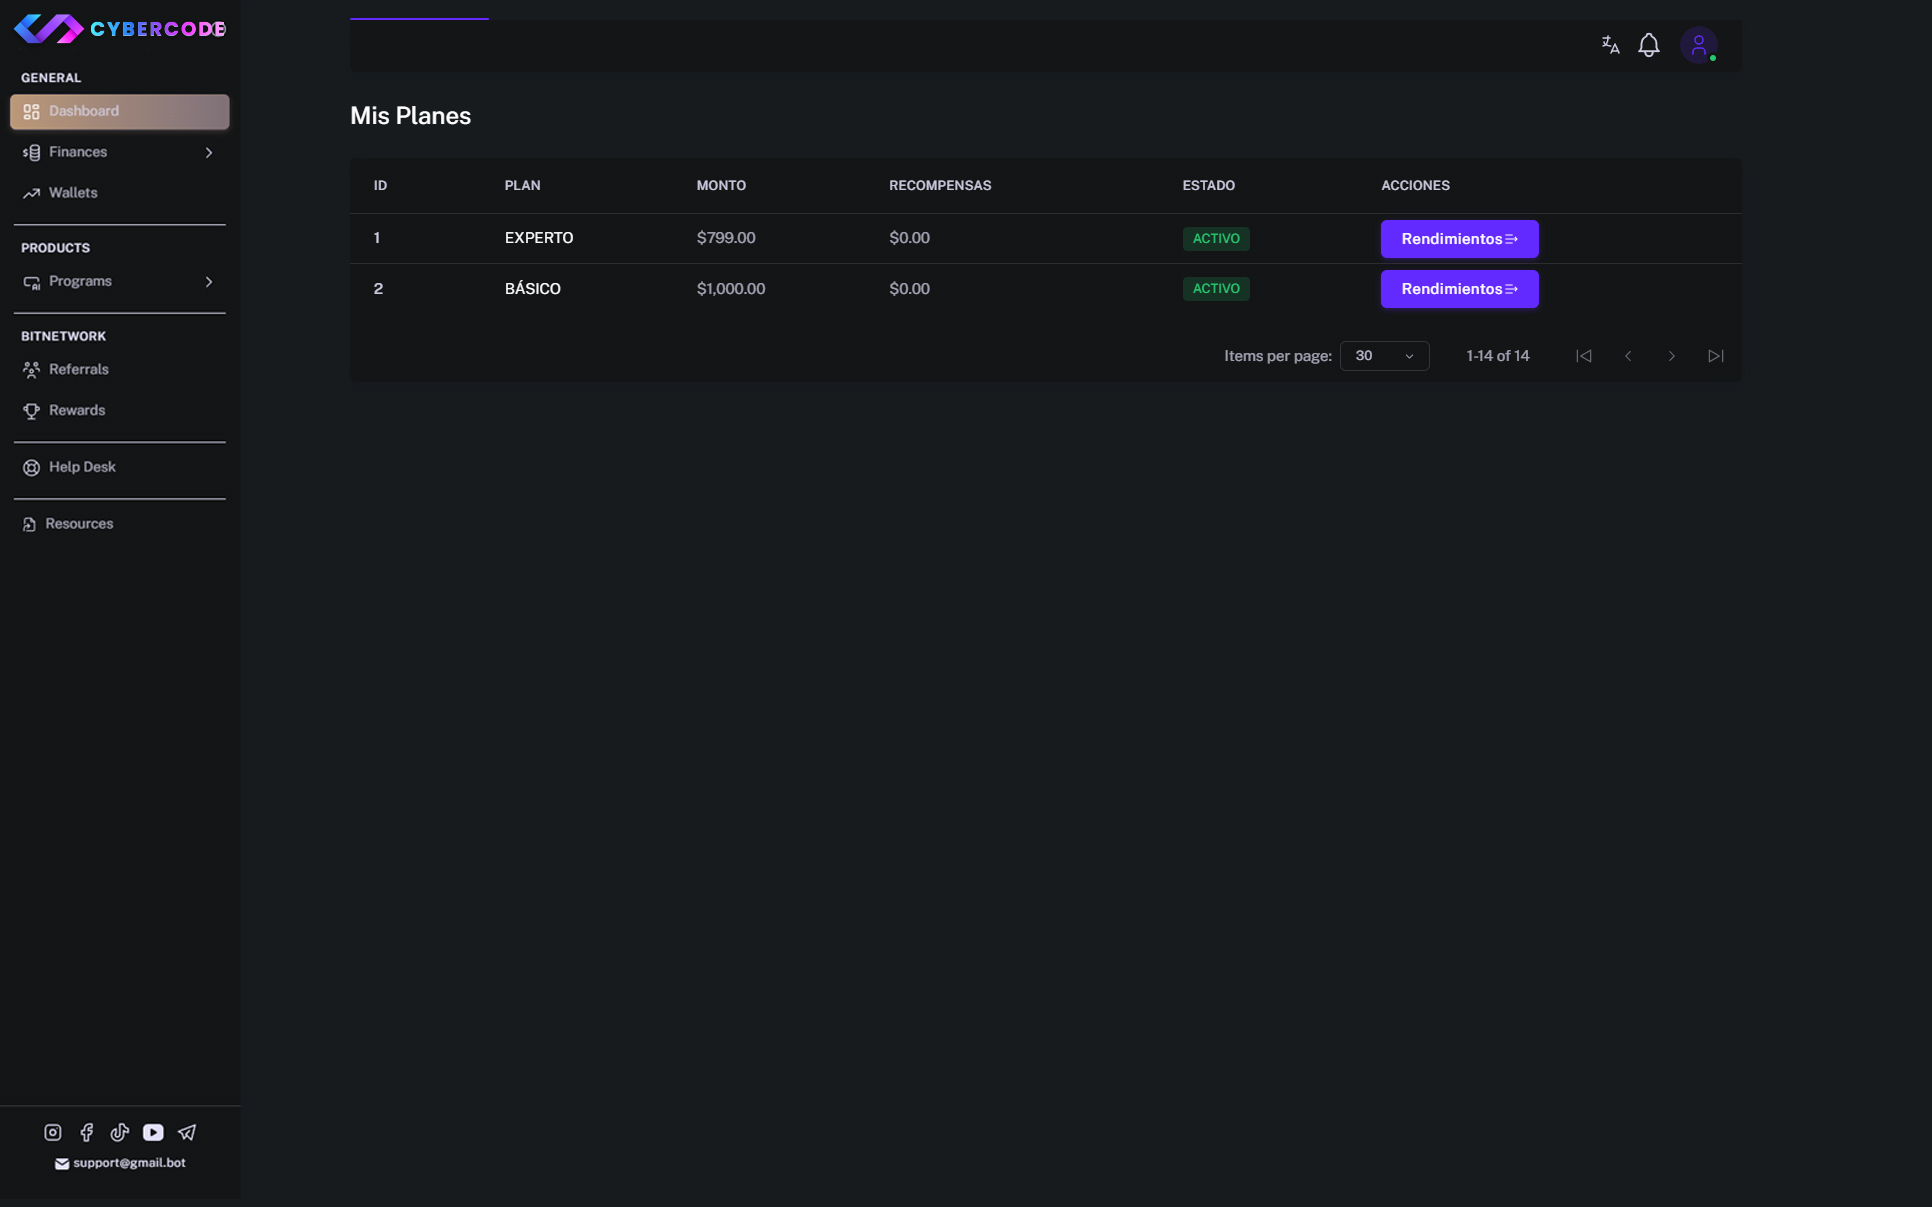The height and width of the screenshot is (1207, 1932).
Task: Open the Instagram social link
Action: click(53, 1132)
